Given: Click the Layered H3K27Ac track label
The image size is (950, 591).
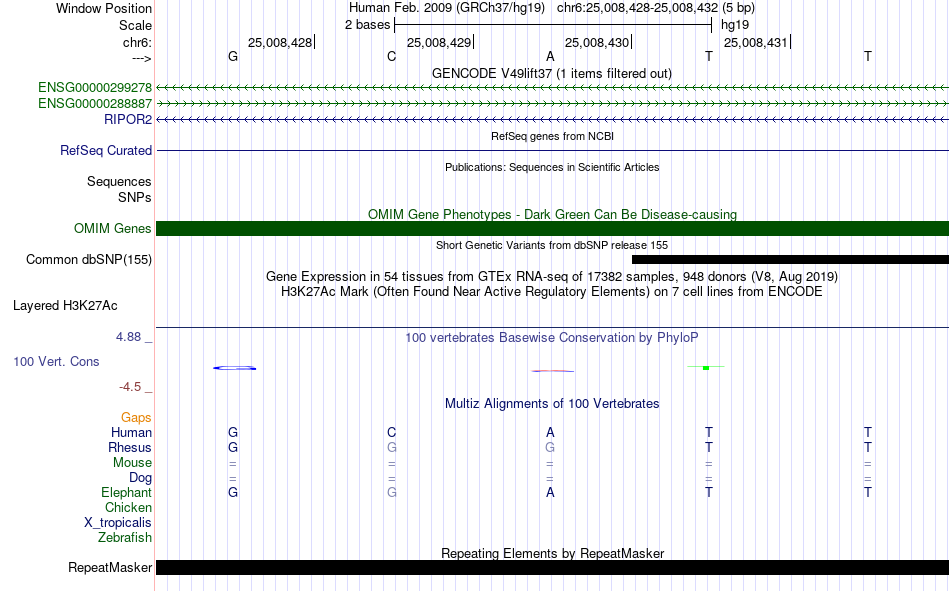Looking at the screenshot, I should click(x=65, y=306).
